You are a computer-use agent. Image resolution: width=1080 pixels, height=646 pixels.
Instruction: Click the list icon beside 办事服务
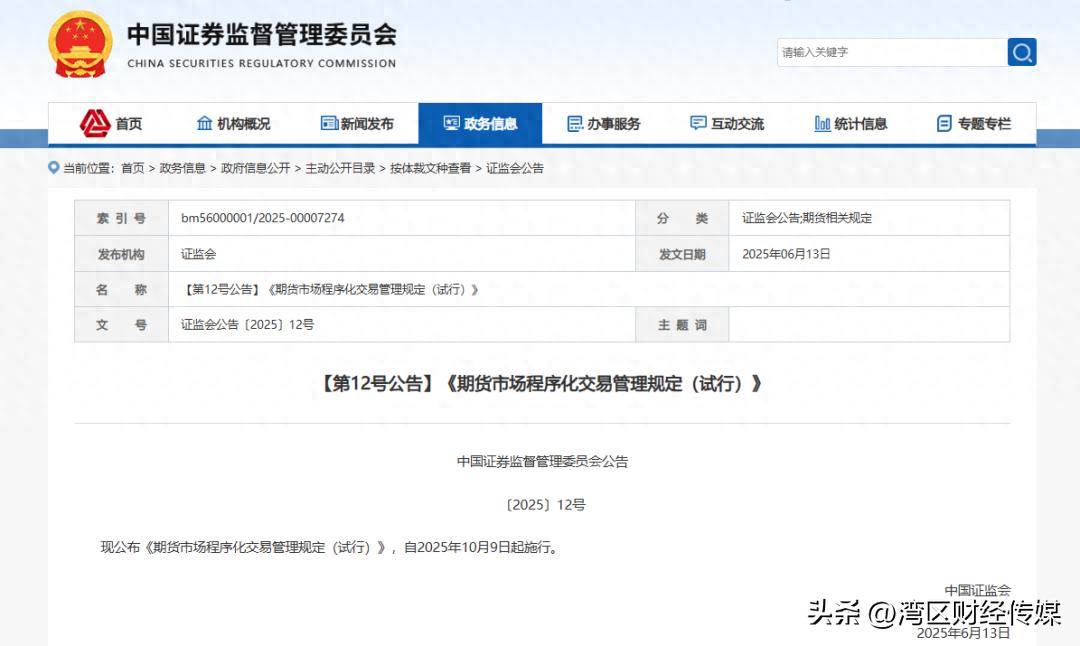(x=574, y=123)
